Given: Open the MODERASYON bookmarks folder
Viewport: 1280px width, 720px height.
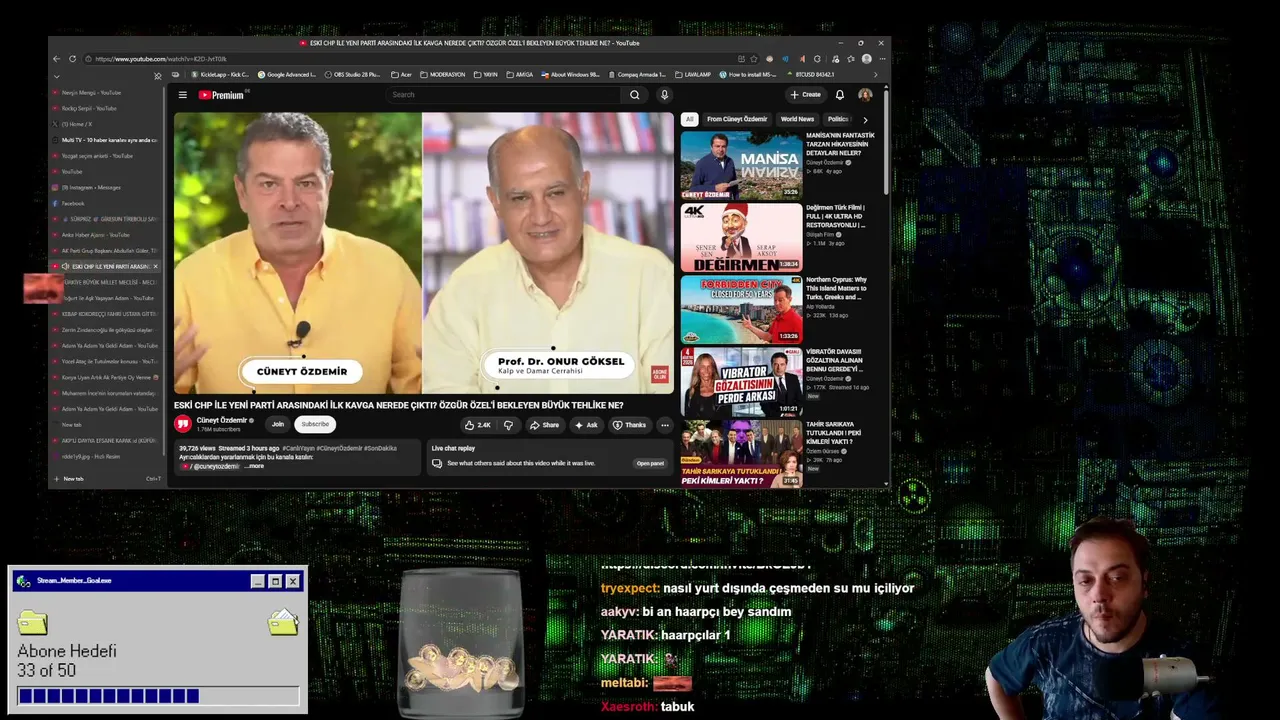Looking at the screenshot, I should coord(443,75).
